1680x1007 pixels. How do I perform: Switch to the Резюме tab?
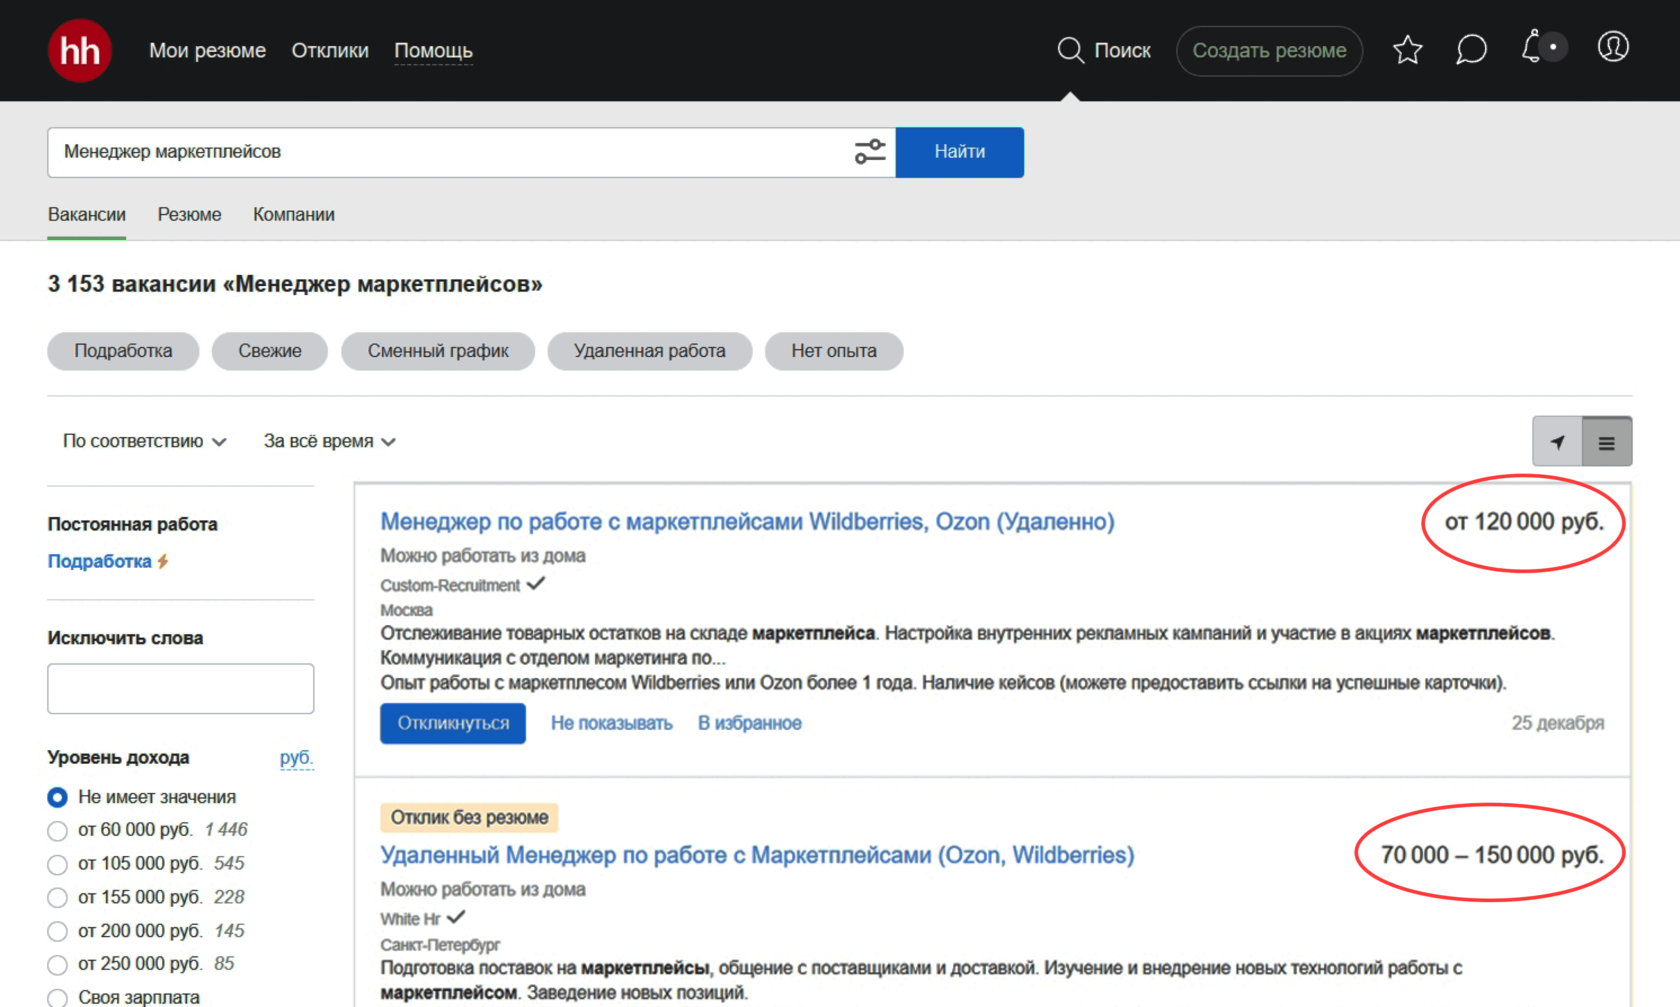pos(189,214)
